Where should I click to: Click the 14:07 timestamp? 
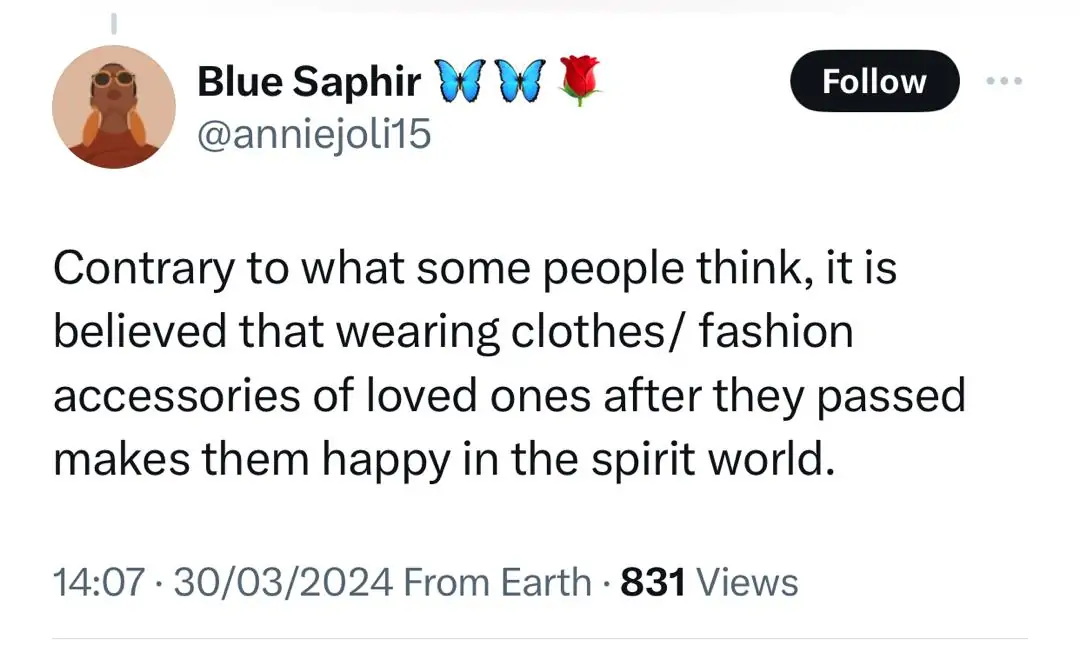pos(99,582)
